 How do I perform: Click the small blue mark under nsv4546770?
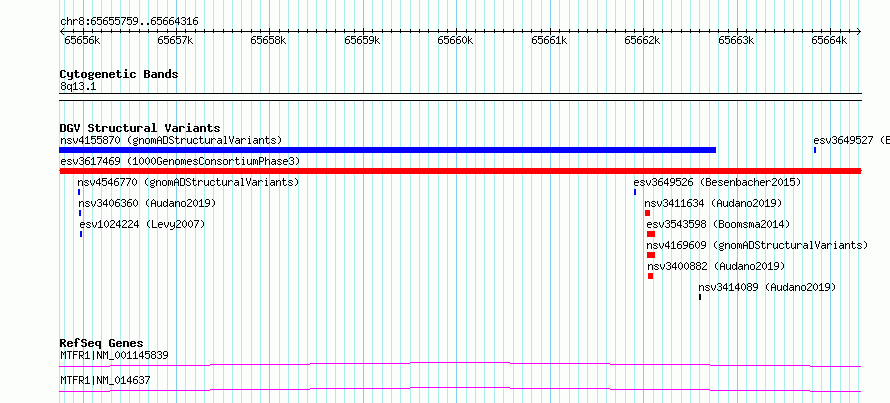coord(79,192)
